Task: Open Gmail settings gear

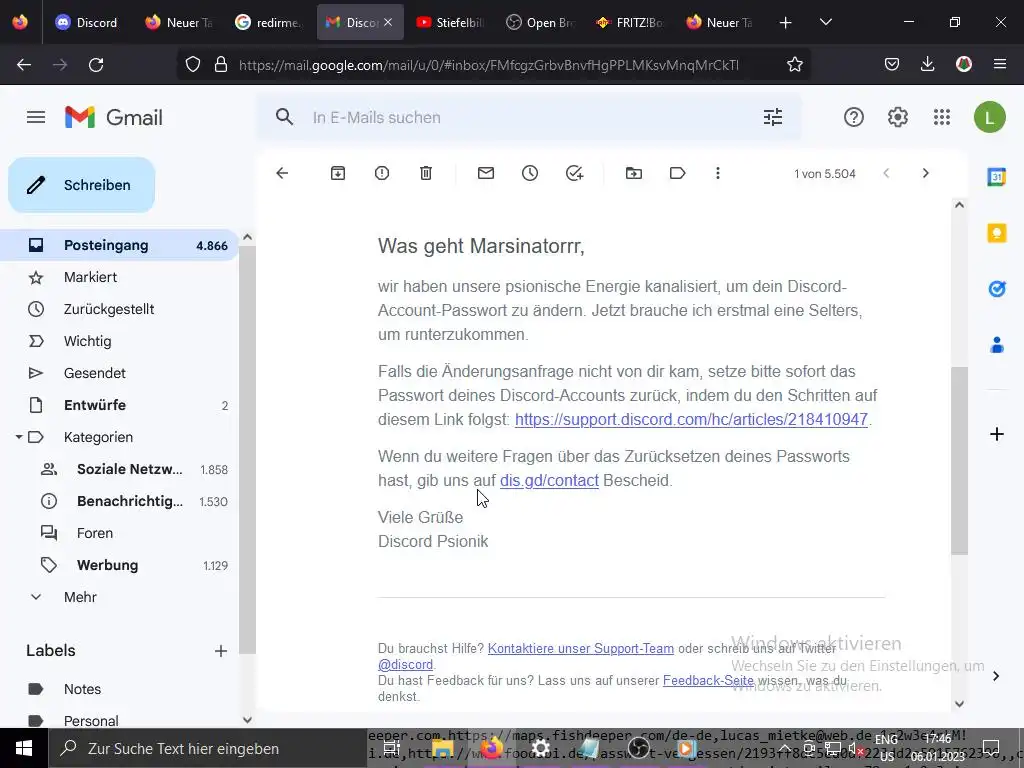Action: (x=897, y=118)
